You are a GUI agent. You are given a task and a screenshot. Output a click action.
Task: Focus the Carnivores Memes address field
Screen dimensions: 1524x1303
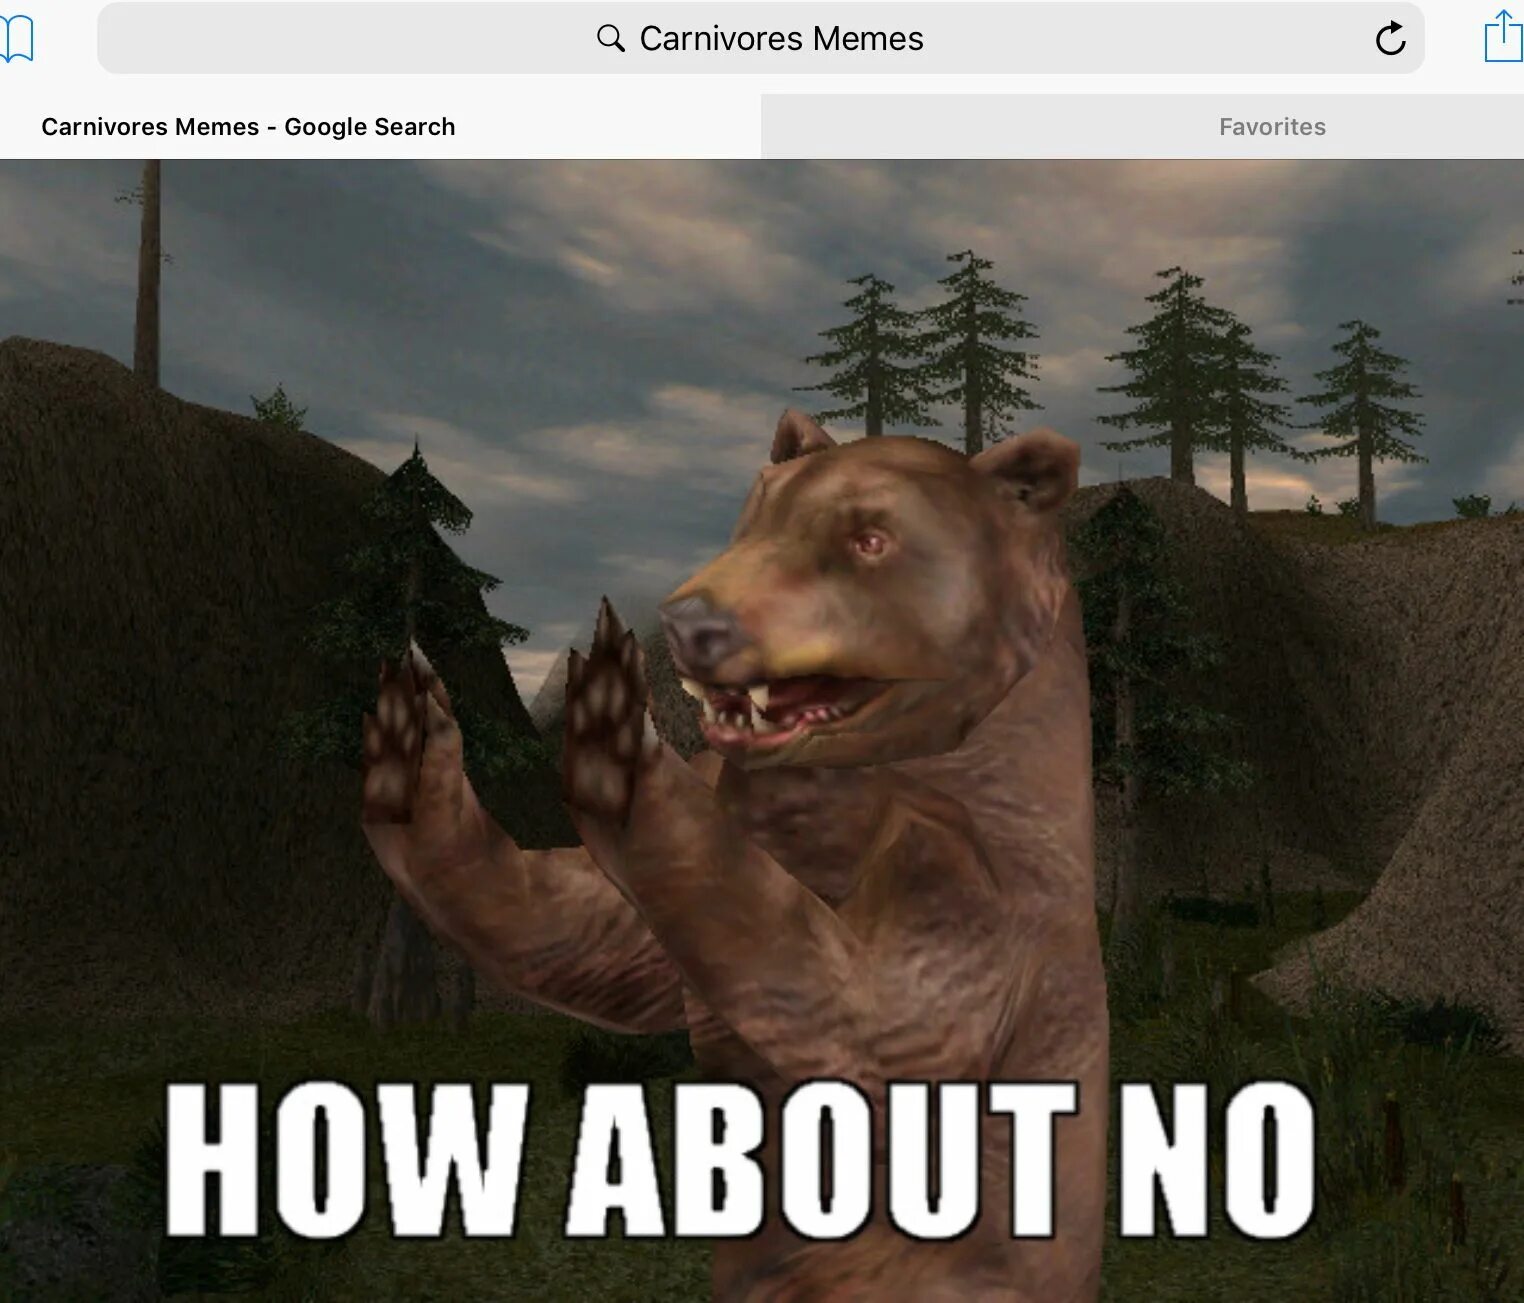tap(761, 38)
